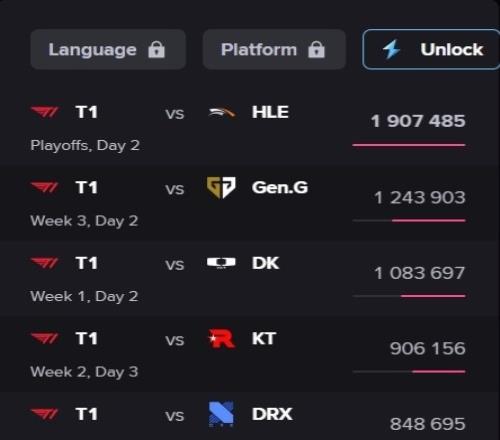Screen dimensions: 500x440
Task: Open the Platform filter dropdown
Action: [274, 49]
